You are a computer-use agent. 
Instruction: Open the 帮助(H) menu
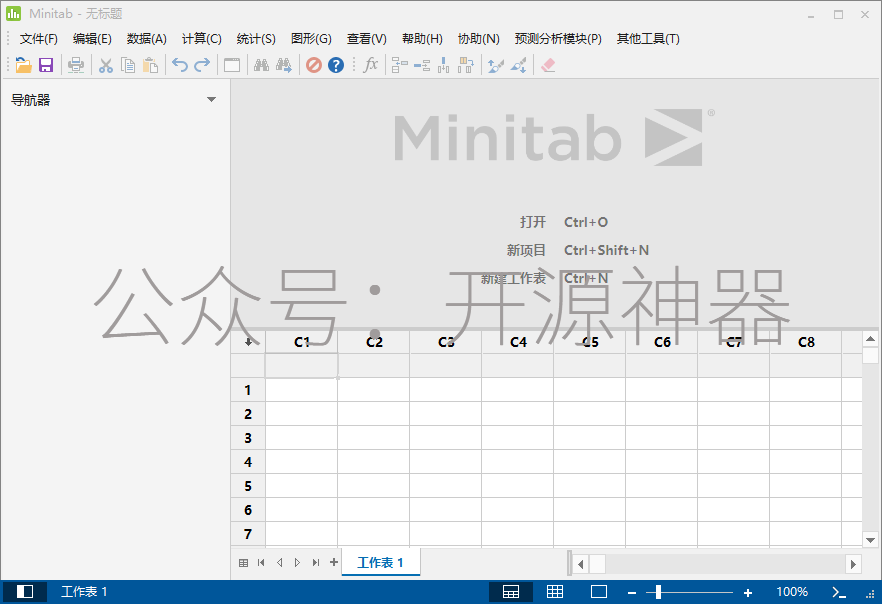pyautogui.click(x=422, y=38)
